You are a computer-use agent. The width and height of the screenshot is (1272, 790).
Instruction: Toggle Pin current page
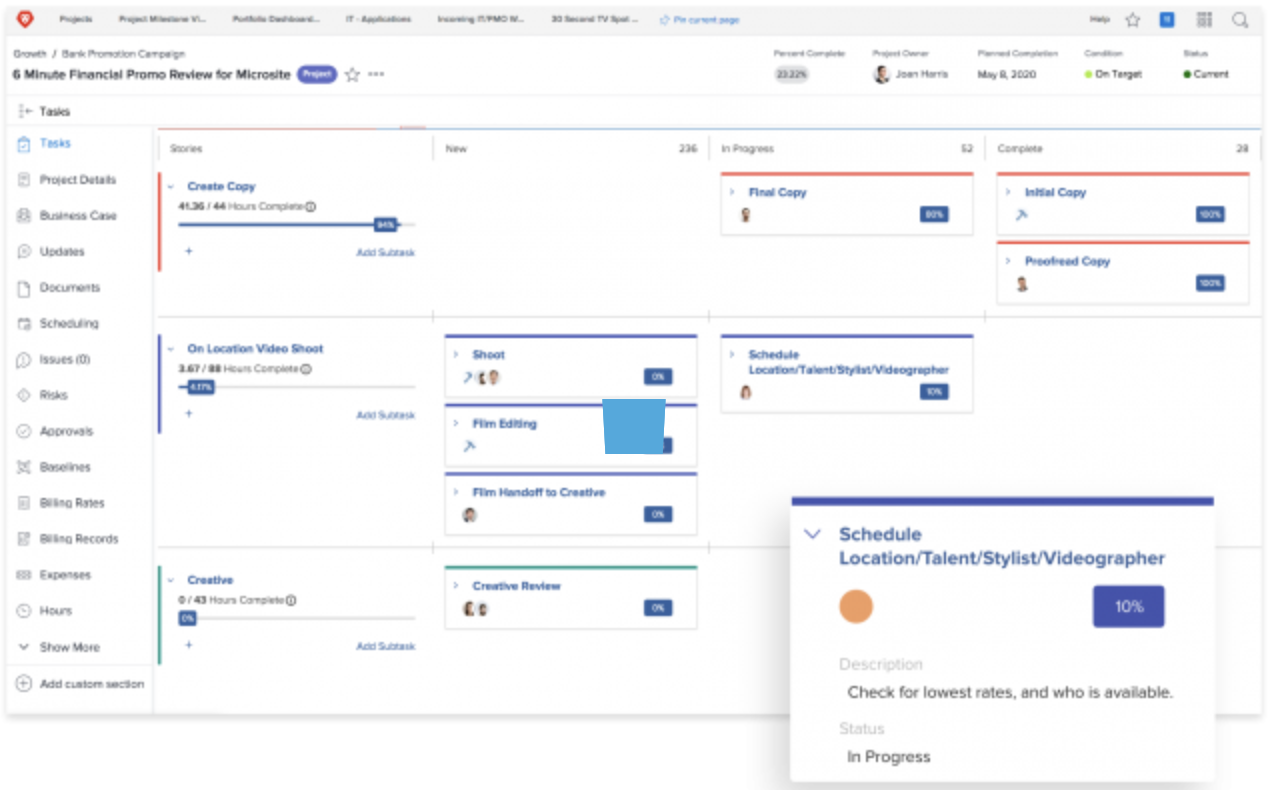[698, 19]
